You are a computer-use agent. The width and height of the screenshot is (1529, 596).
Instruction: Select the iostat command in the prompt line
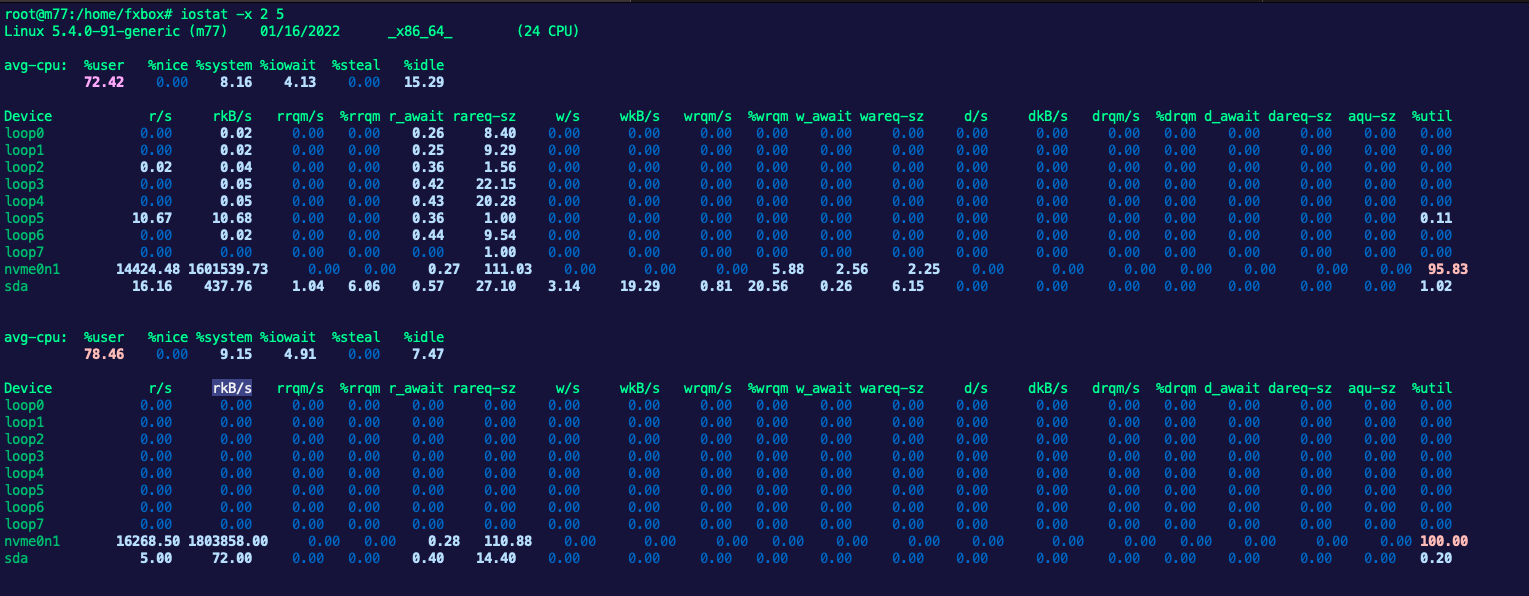point(205,14)
